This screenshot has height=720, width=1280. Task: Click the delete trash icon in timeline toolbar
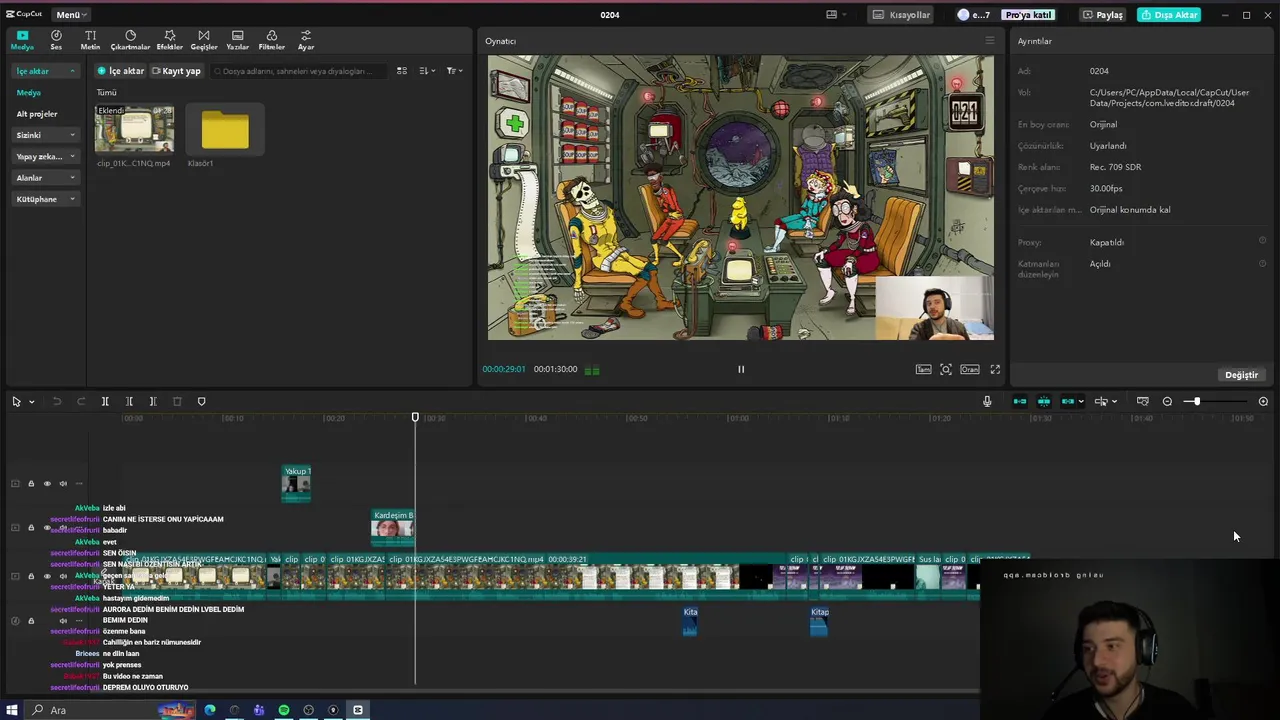(177, 401)
